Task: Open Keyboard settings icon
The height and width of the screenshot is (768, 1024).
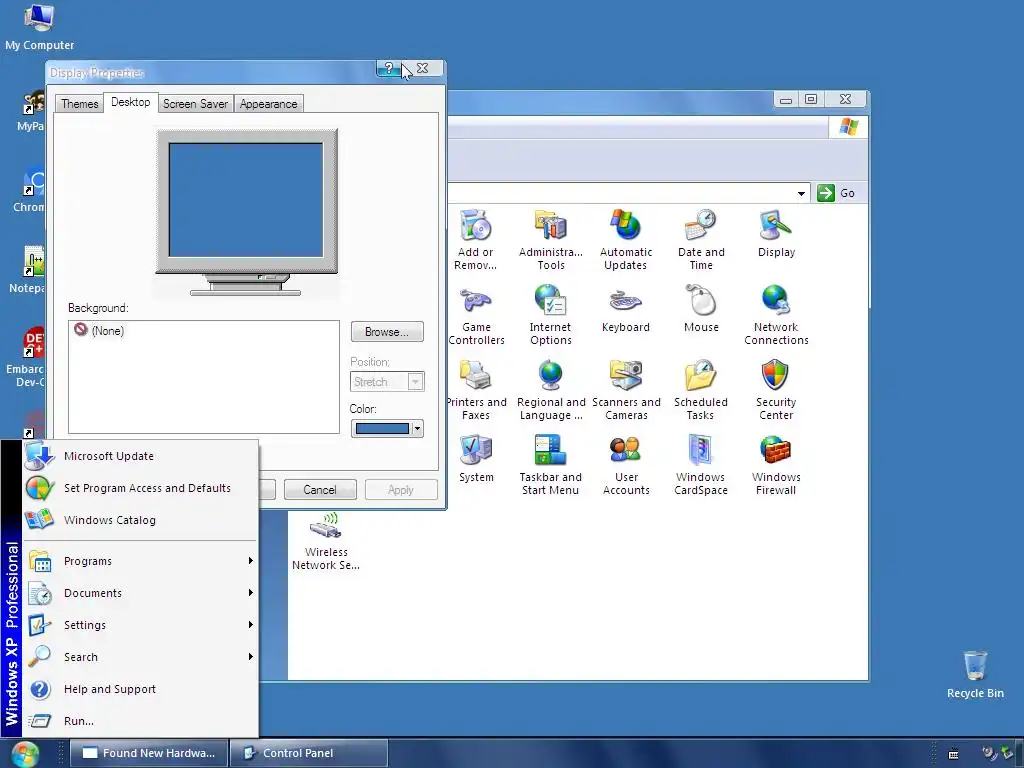Action: click(x=626, y=309)
